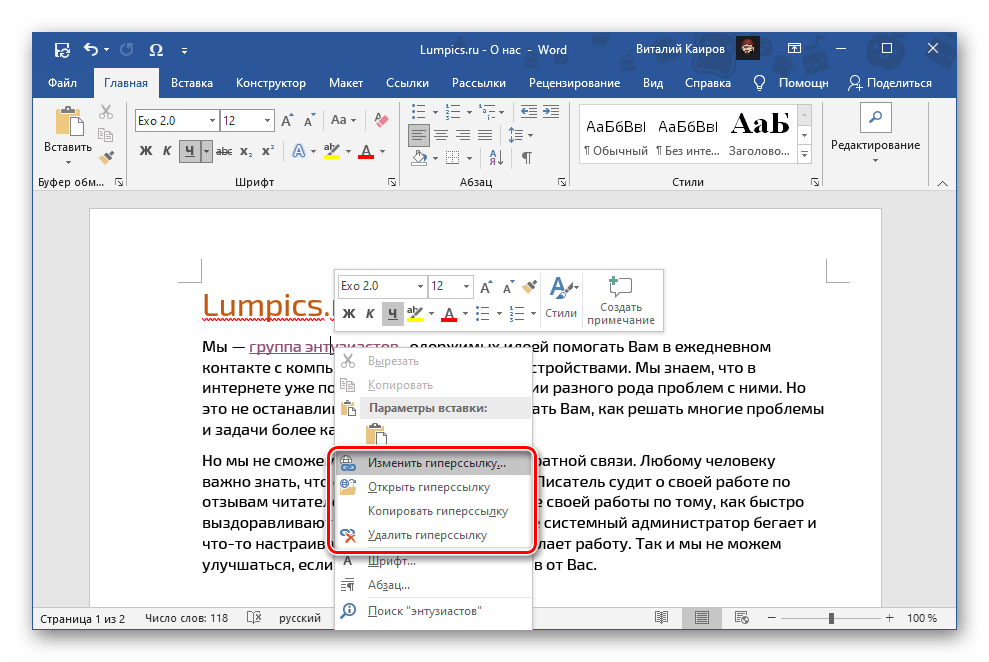The image size is (989, 662).
Task: Click bulleted list icon in ribbon
Action: (x=418, y=112)
